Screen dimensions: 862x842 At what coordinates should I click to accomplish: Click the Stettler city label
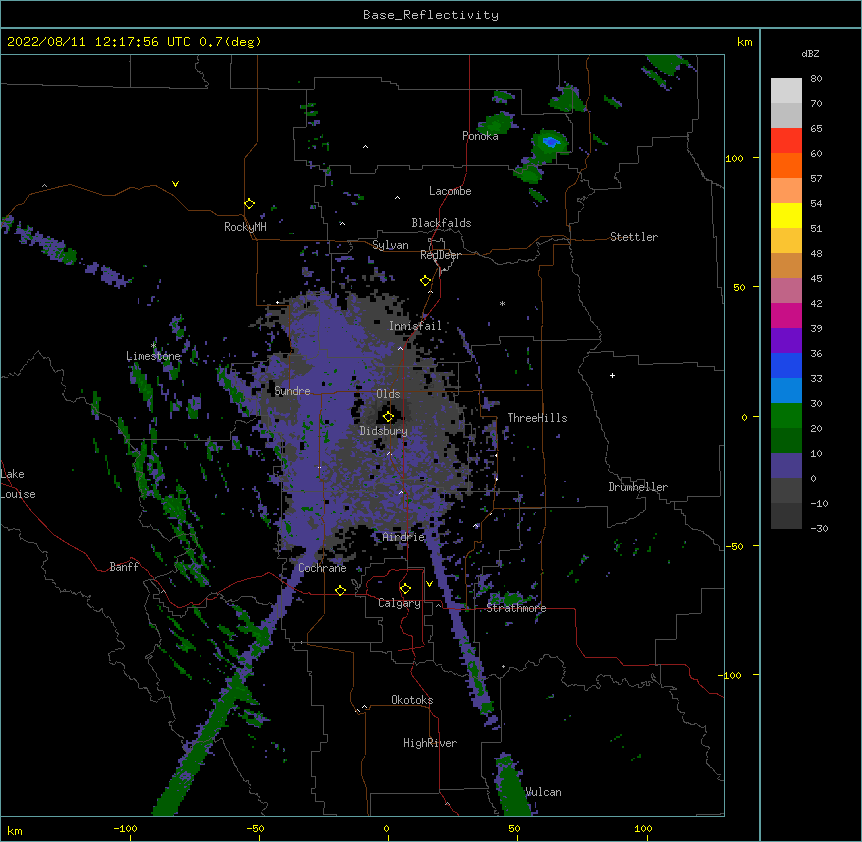634,237
